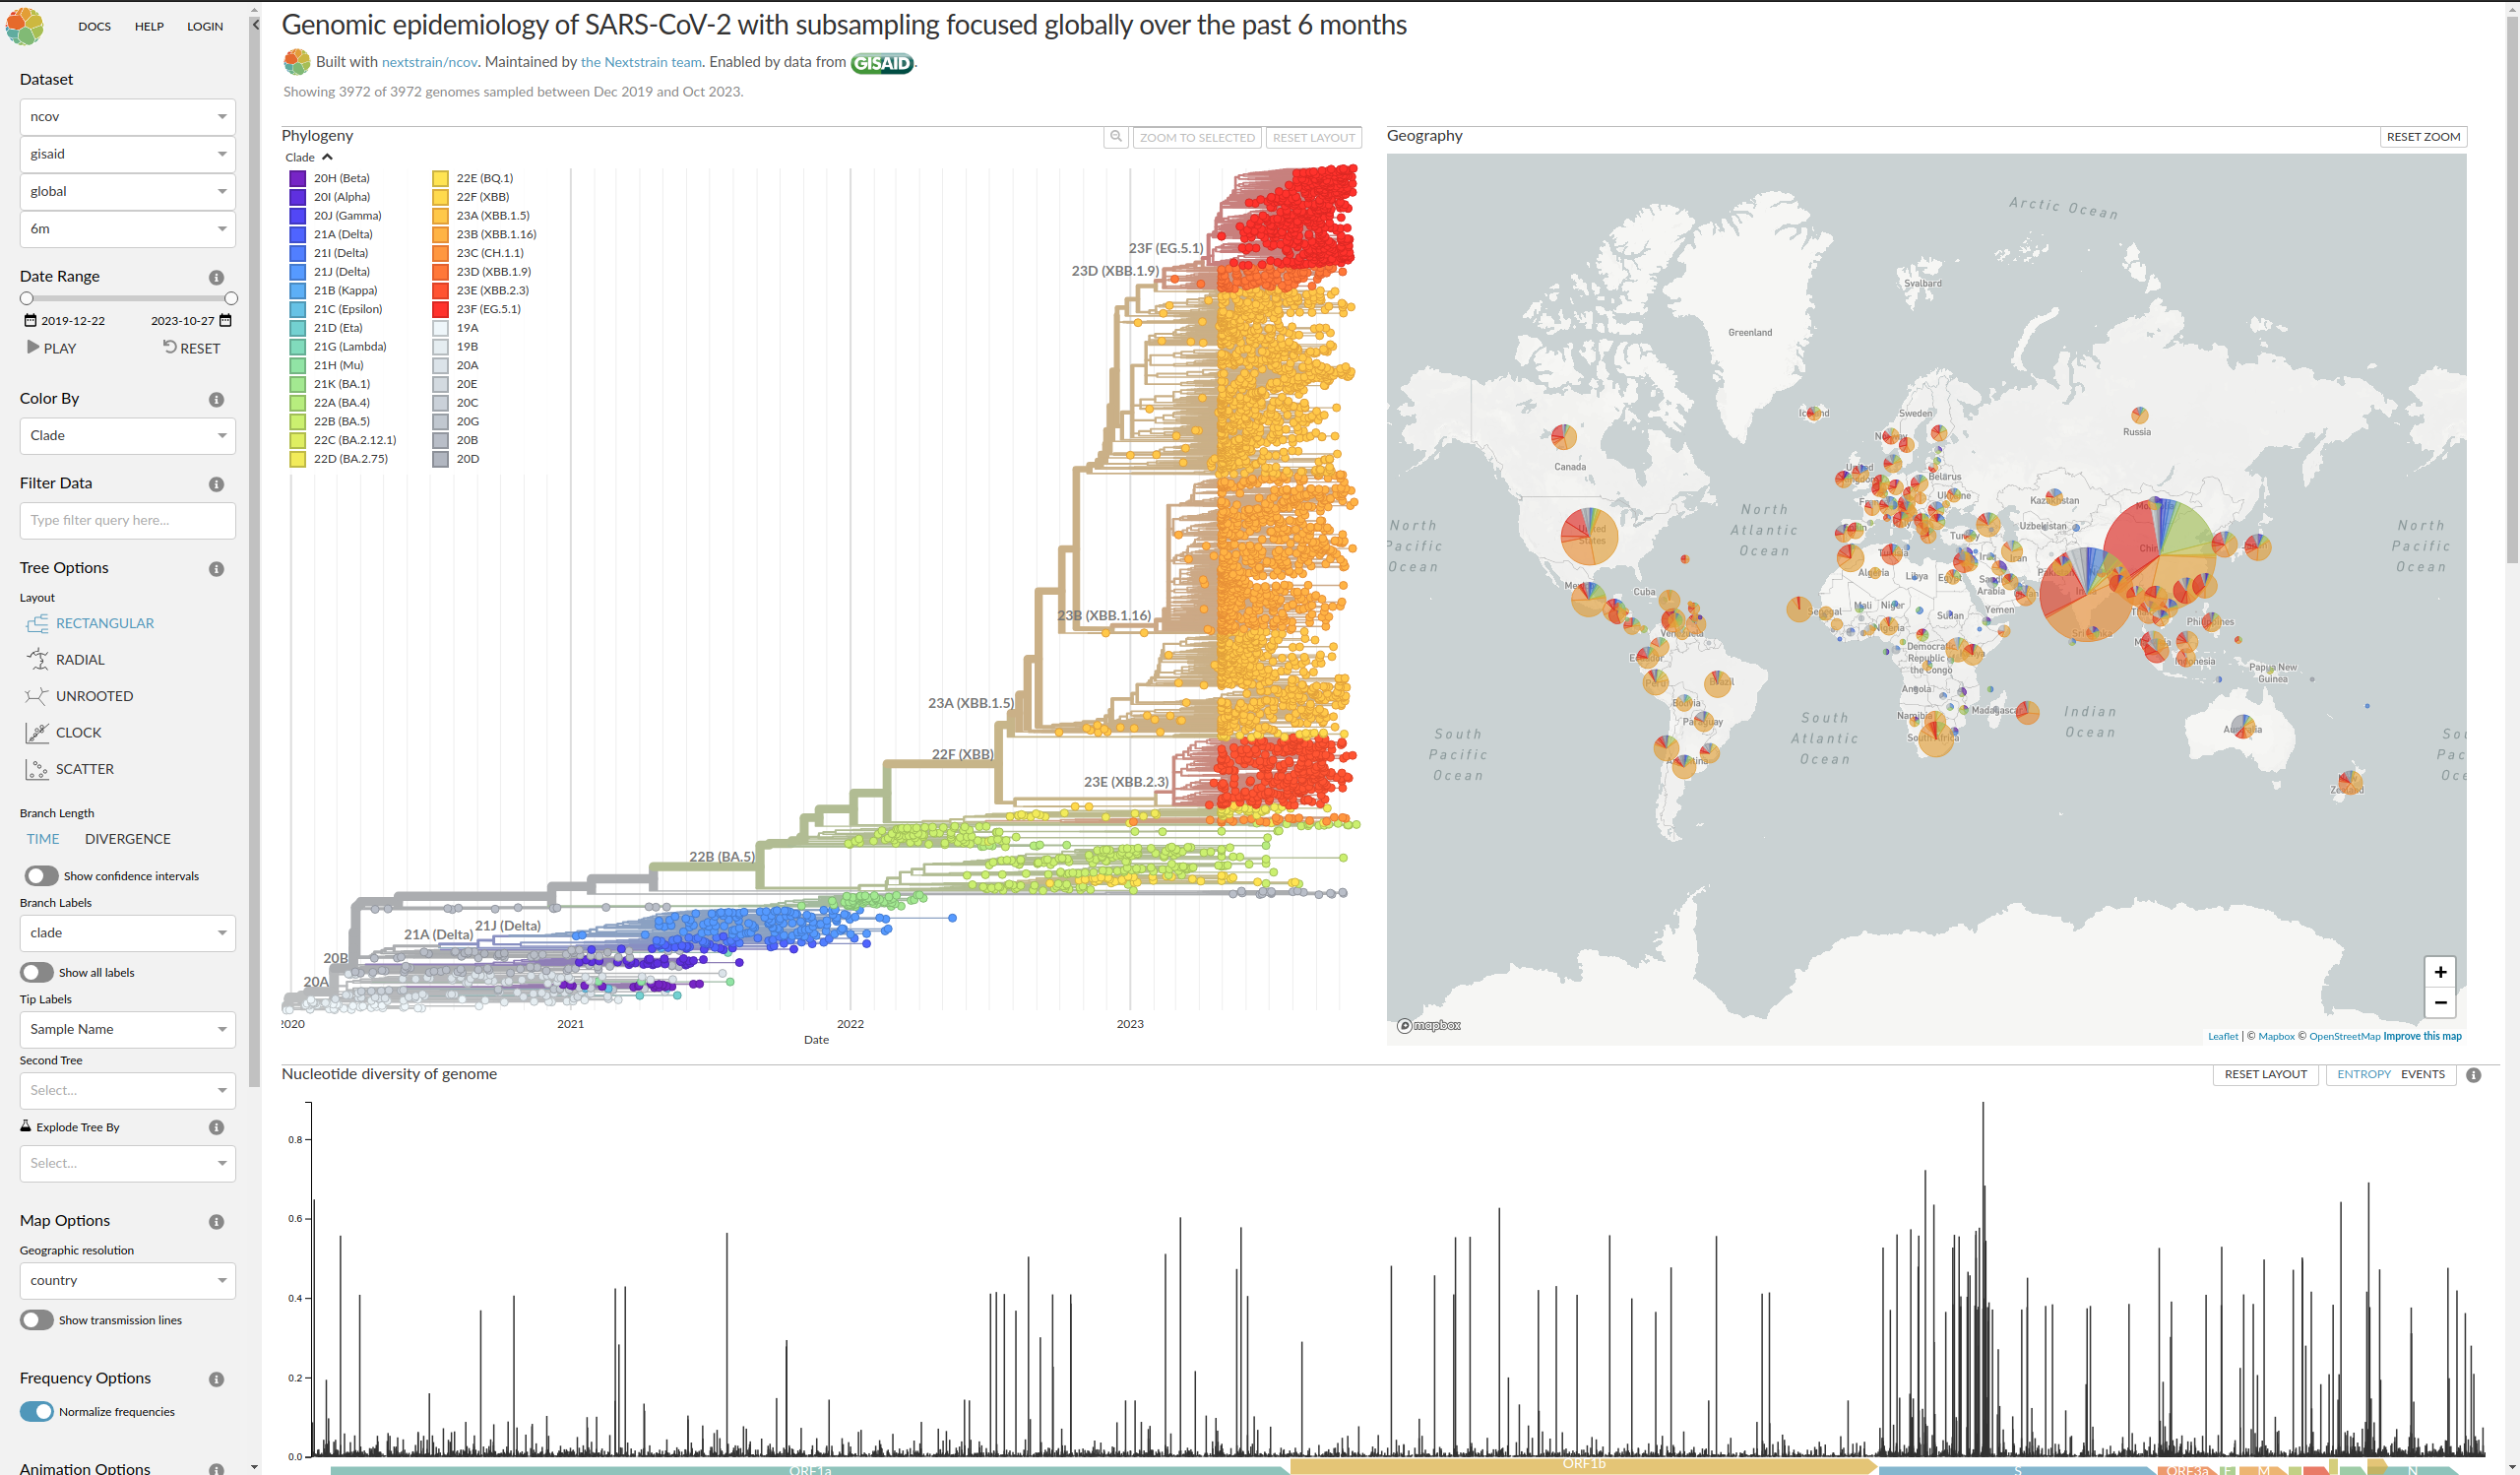Open the Branch Labels clade dropdown
This screenshot has width=2520, height=1475.
(x=128, y=933)
